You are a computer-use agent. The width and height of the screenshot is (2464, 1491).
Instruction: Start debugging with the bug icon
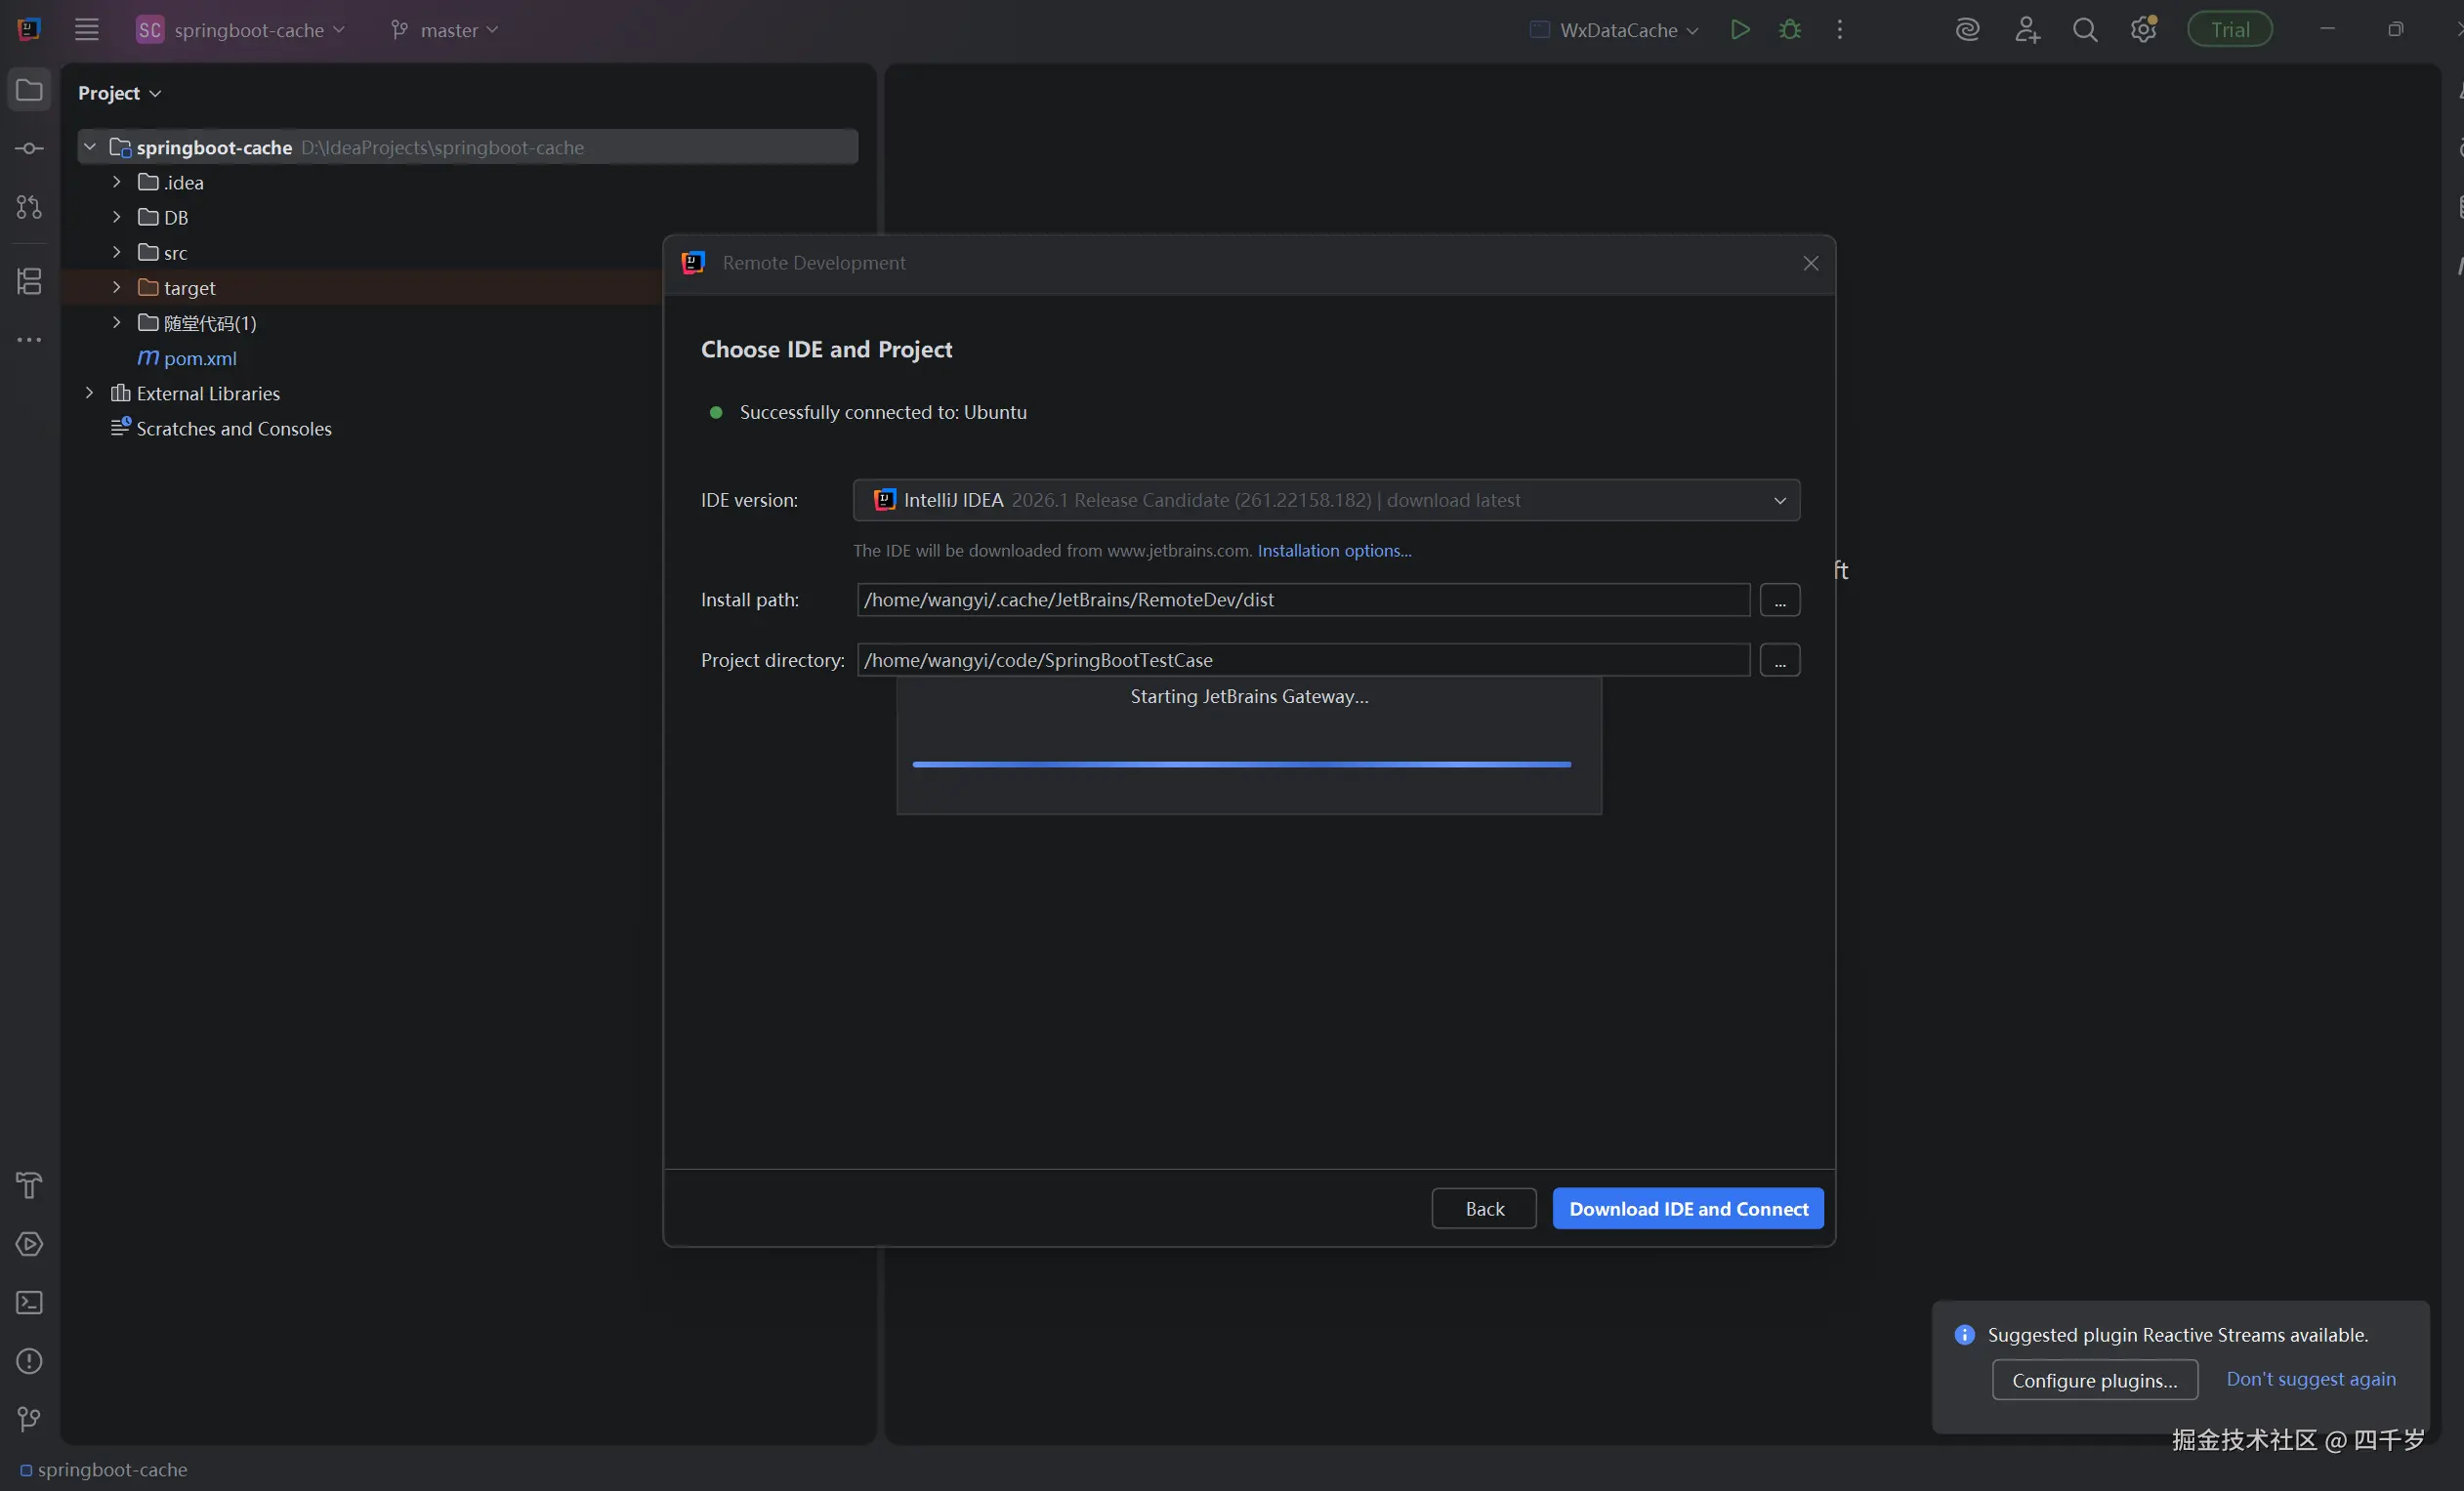(x=1790, y=30)
